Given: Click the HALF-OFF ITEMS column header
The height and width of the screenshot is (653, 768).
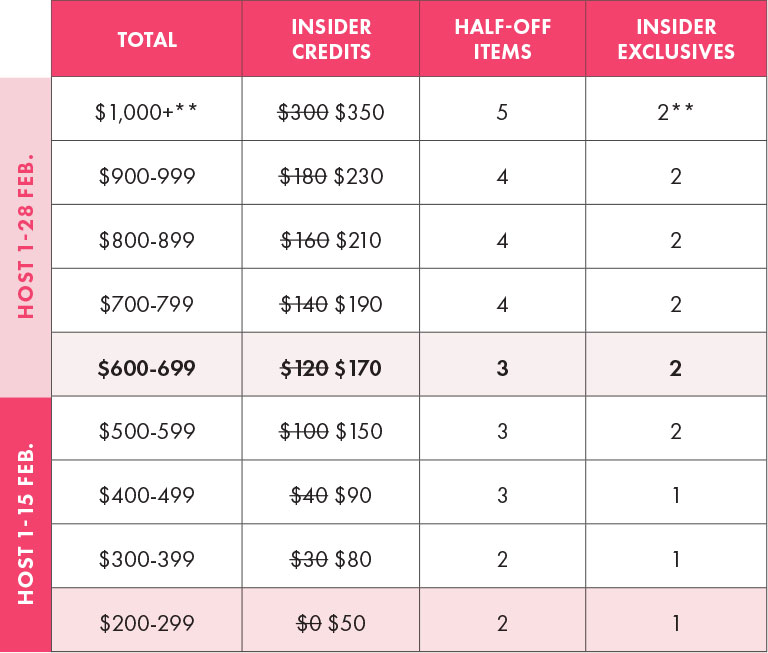Looking at the screenshot, I should pyautogui.click(x=503, y=39).
